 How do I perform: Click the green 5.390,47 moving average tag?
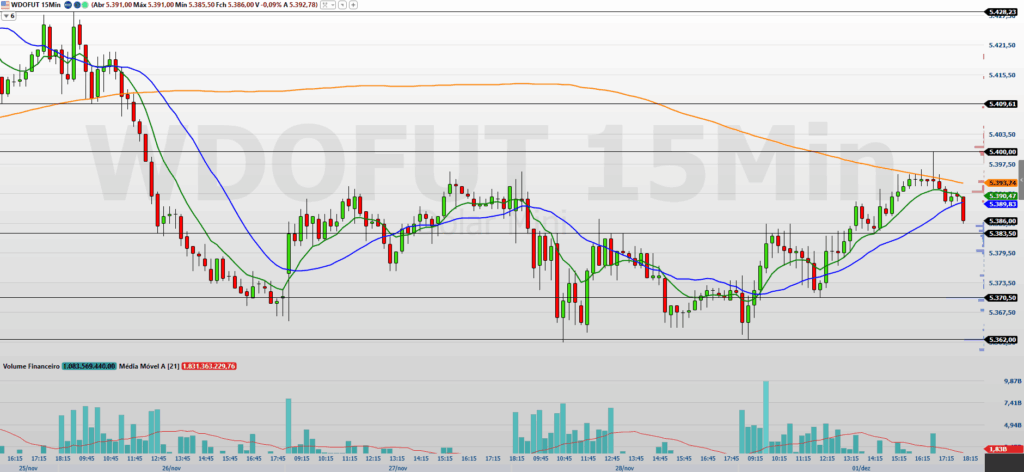[1000, 195]
